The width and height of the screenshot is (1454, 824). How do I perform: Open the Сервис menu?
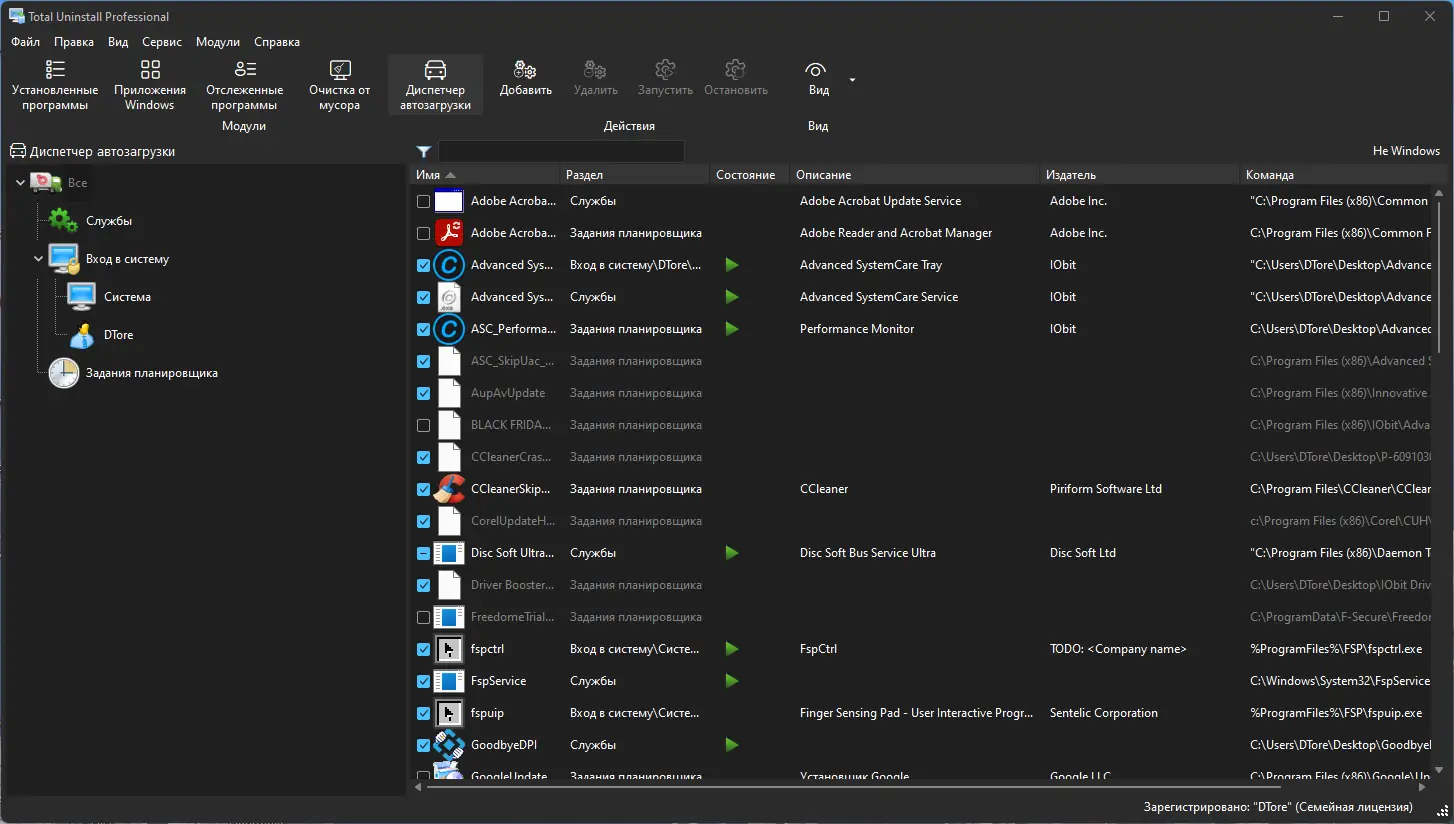click(x=162, y=42)
